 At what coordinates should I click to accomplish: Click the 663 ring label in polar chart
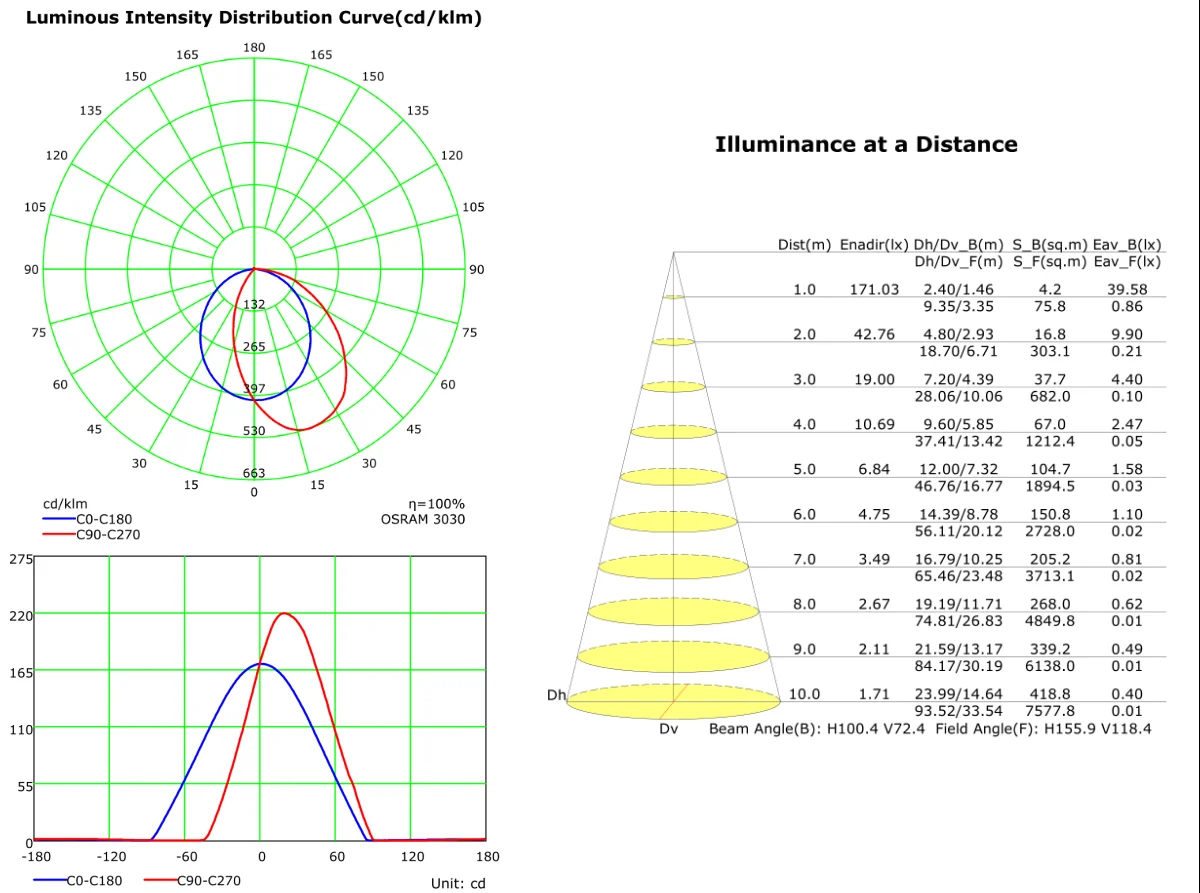[x=254, y=473]
